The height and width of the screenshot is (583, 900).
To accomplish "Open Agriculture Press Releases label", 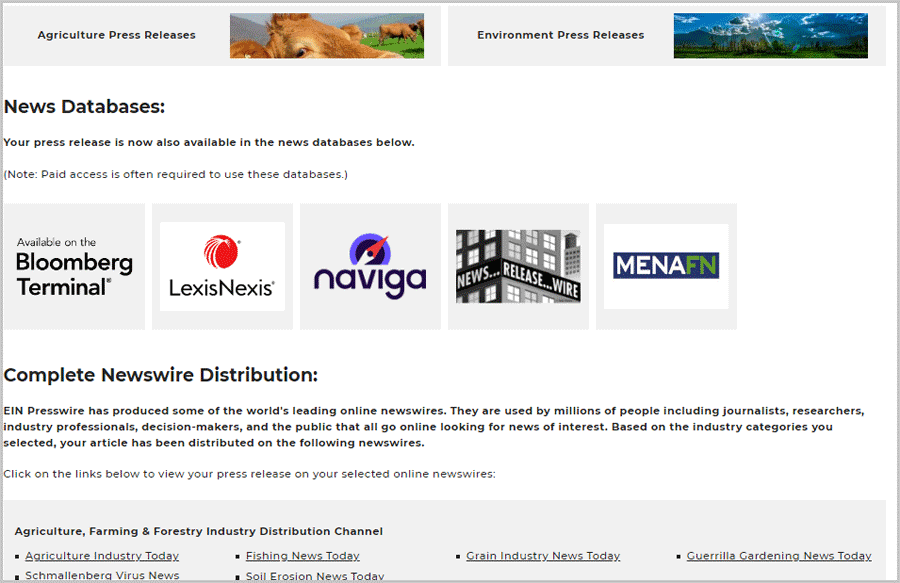I will pos(116,35).
